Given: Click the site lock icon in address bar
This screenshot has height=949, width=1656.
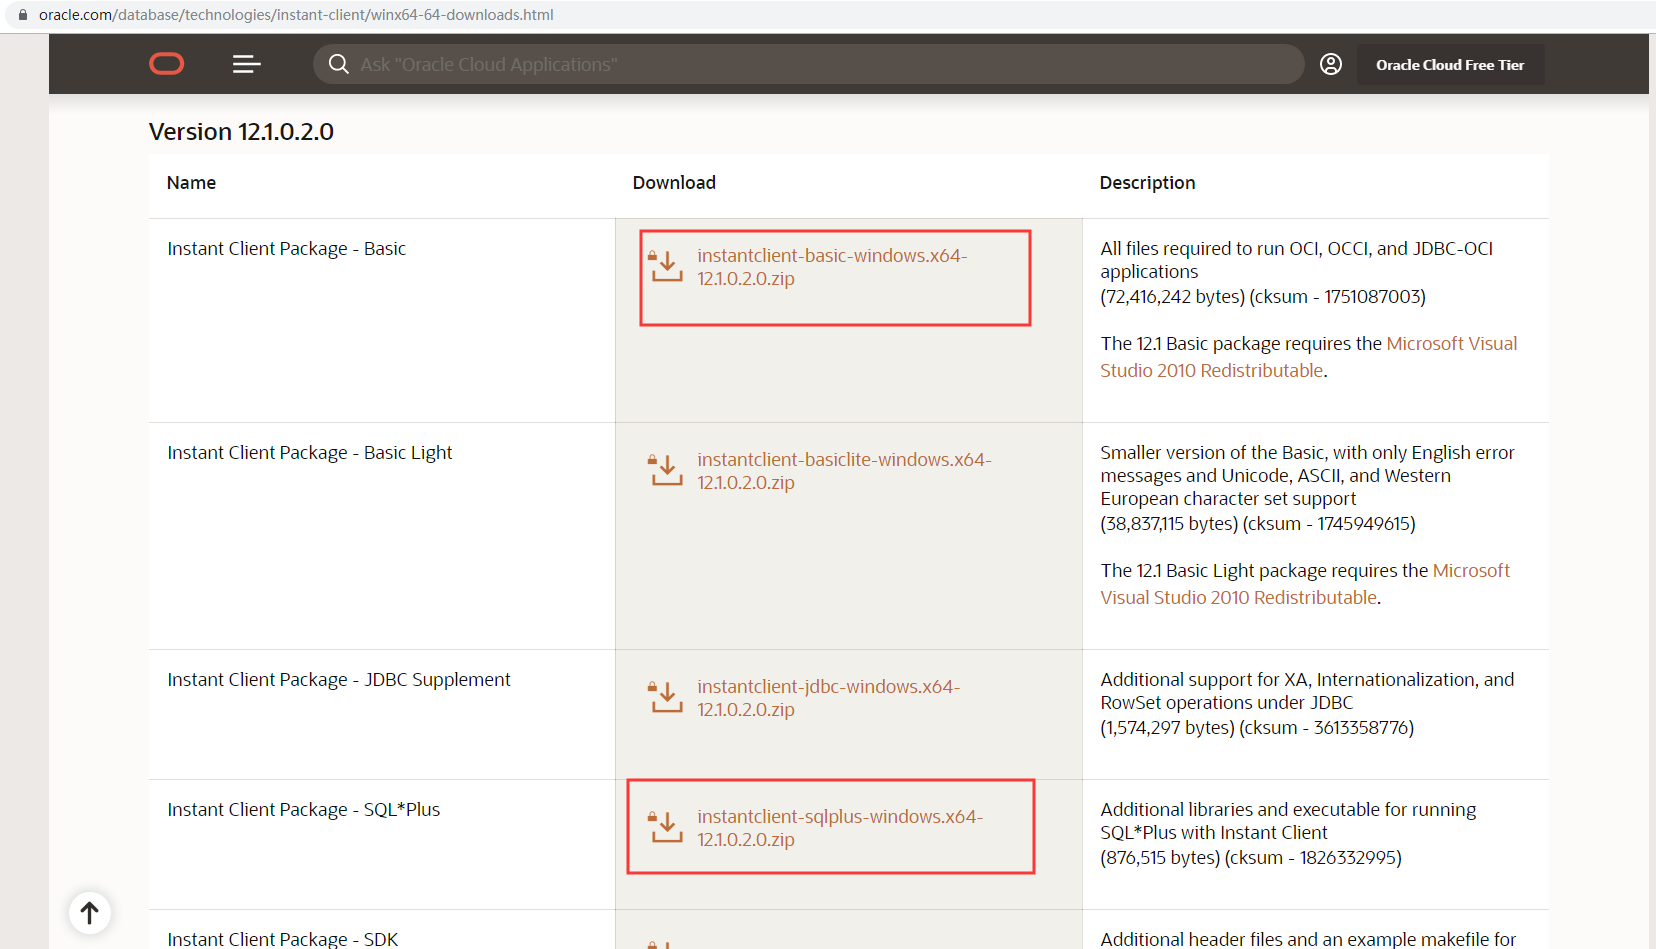Looking at the screenshot, I should [23, 15].
